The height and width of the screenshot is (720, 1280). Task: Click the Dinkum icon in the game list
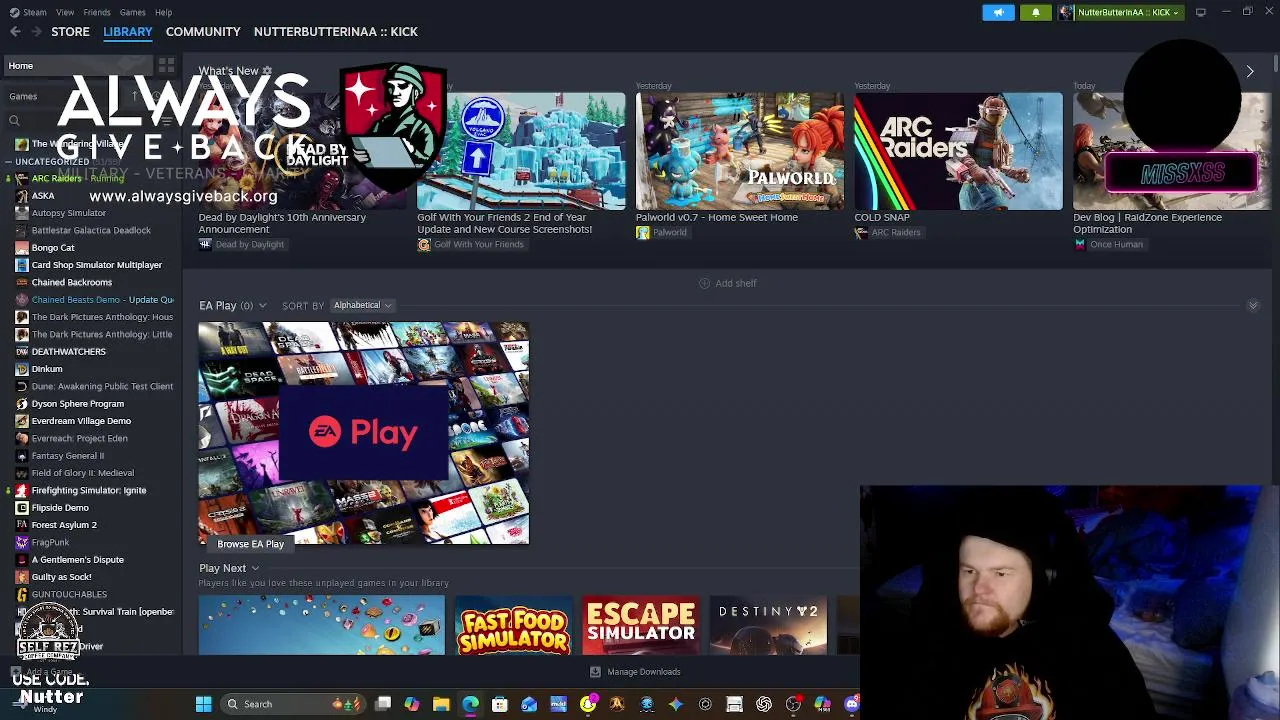click(22, 369)
